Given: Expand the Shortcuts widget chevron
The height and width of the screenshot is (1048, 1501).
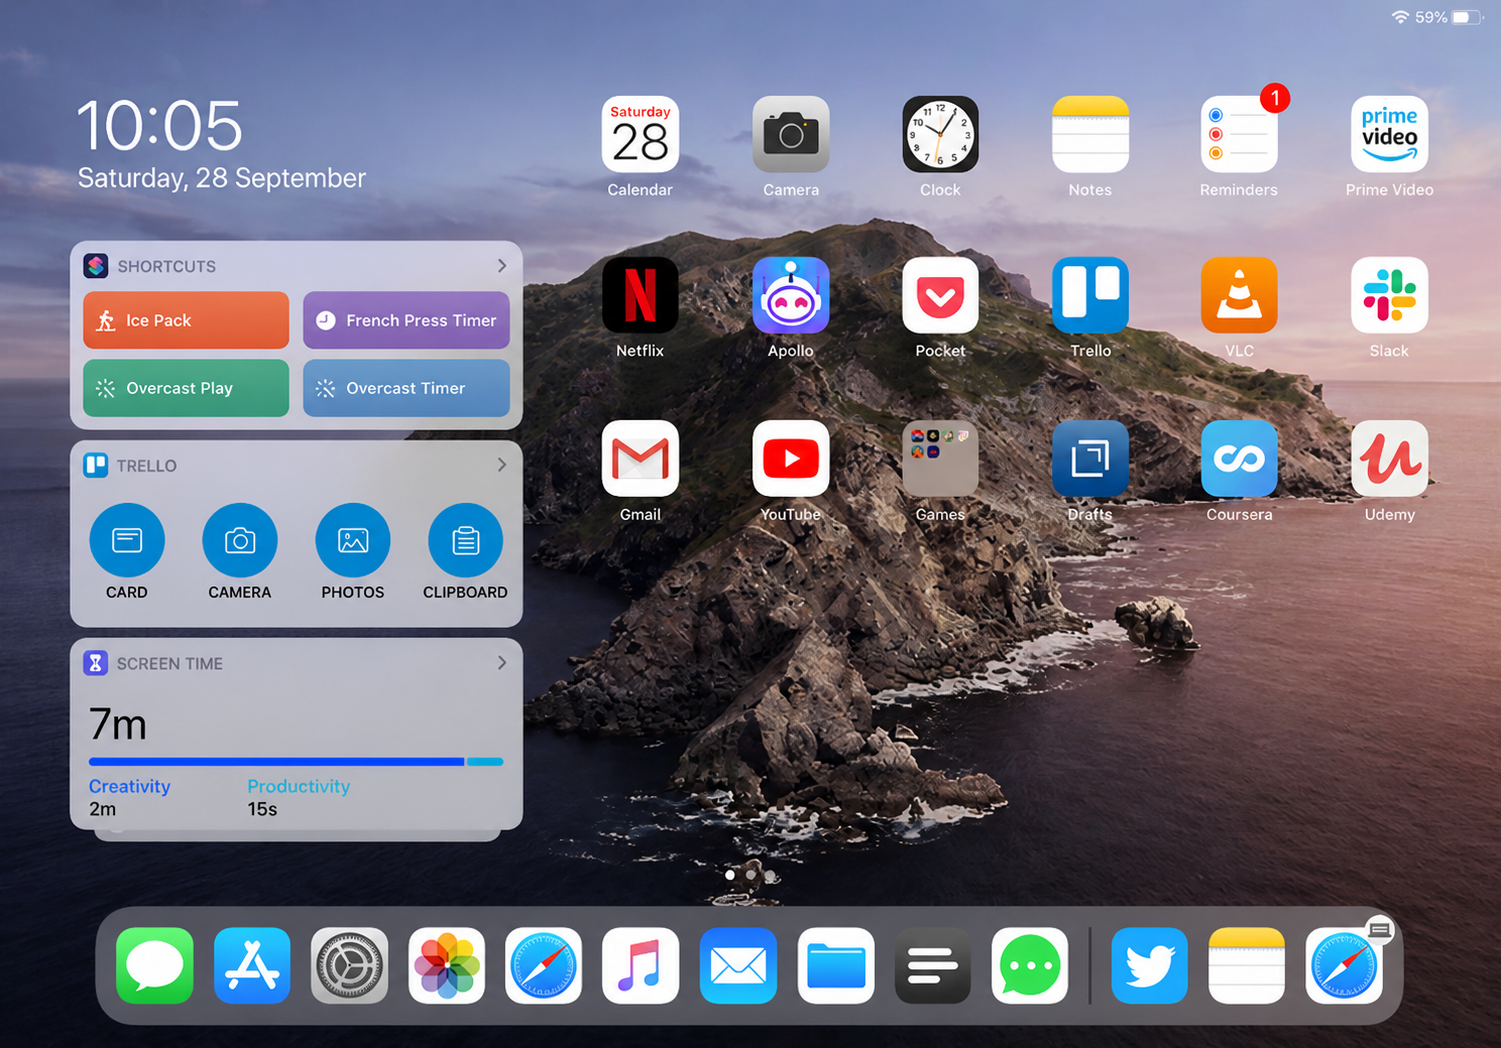Looking at the screenshot, I should (x=502, y=266).
